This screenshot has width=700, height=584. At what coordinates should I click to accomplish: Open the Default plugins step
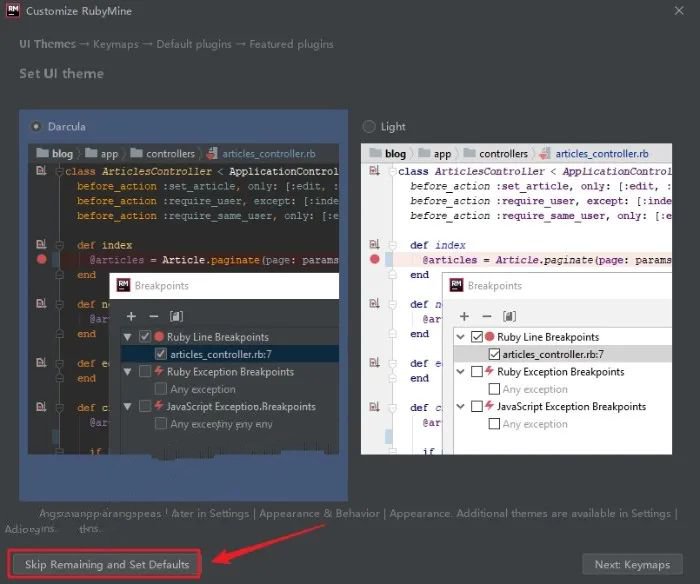point(194,44)
